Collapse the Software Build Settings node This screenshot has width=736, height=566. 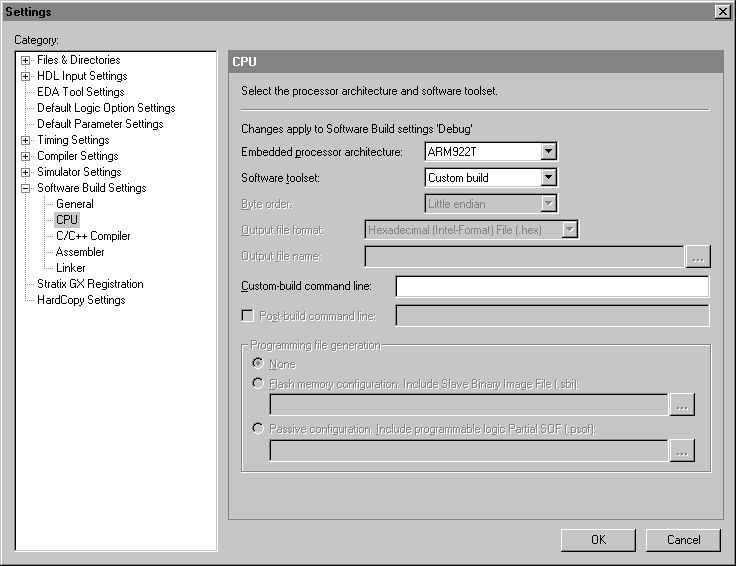[x=26, y=188]
